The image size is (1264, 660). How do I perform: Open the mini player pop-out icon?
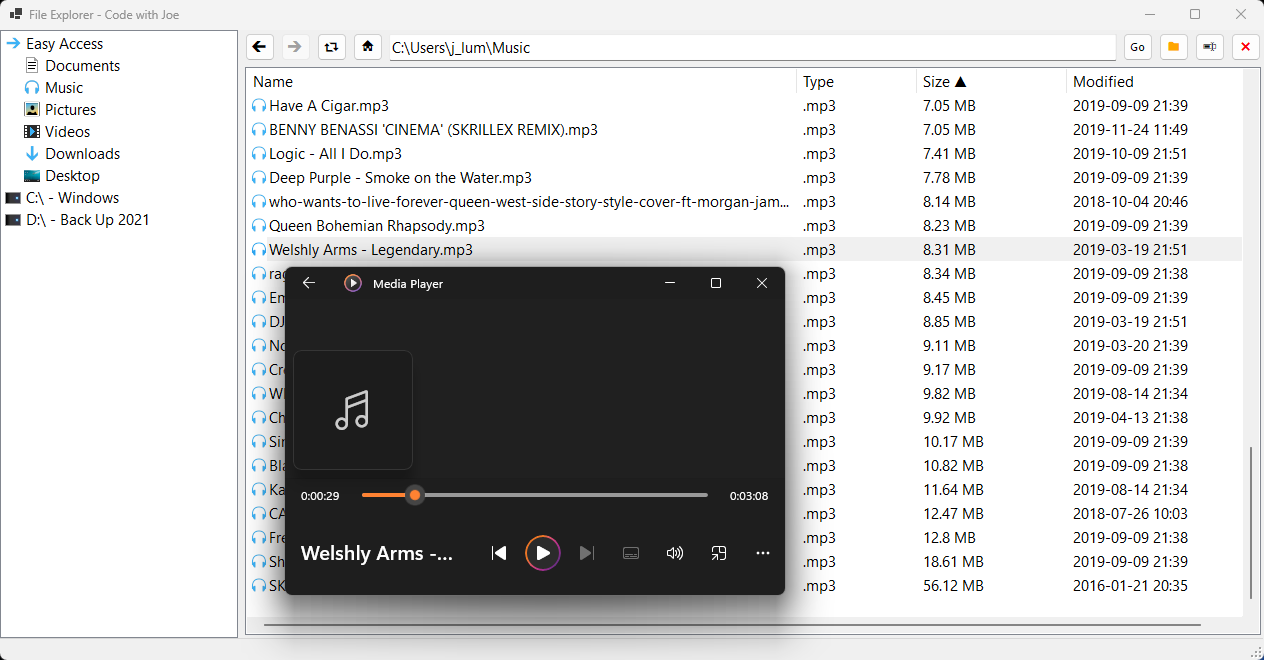pyautogui.click(x=718, y=552)
